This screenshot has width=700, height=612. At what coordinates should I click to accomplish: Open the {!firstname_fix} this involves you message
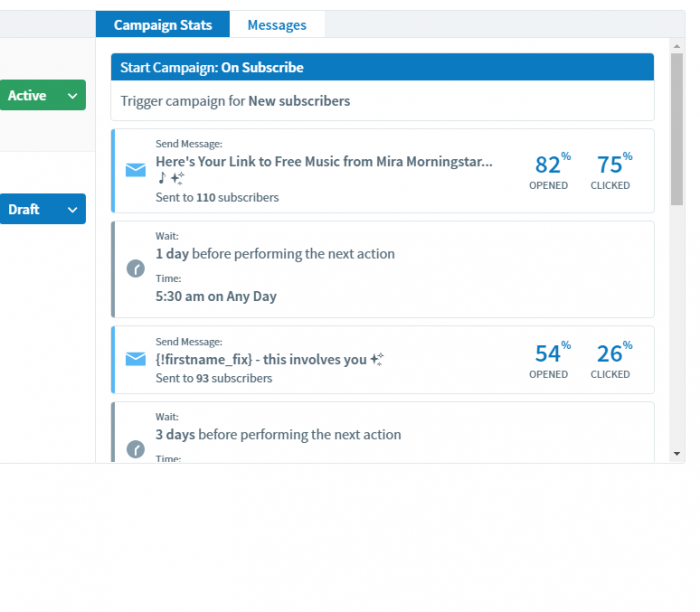[x=269, y=359]
